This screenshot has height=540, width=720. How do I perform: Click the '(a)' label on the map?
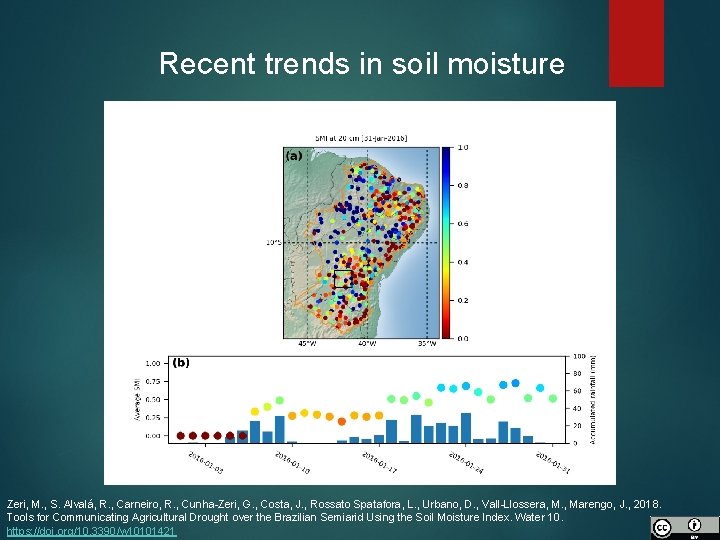pyautogui.click(x=294, y=156)
